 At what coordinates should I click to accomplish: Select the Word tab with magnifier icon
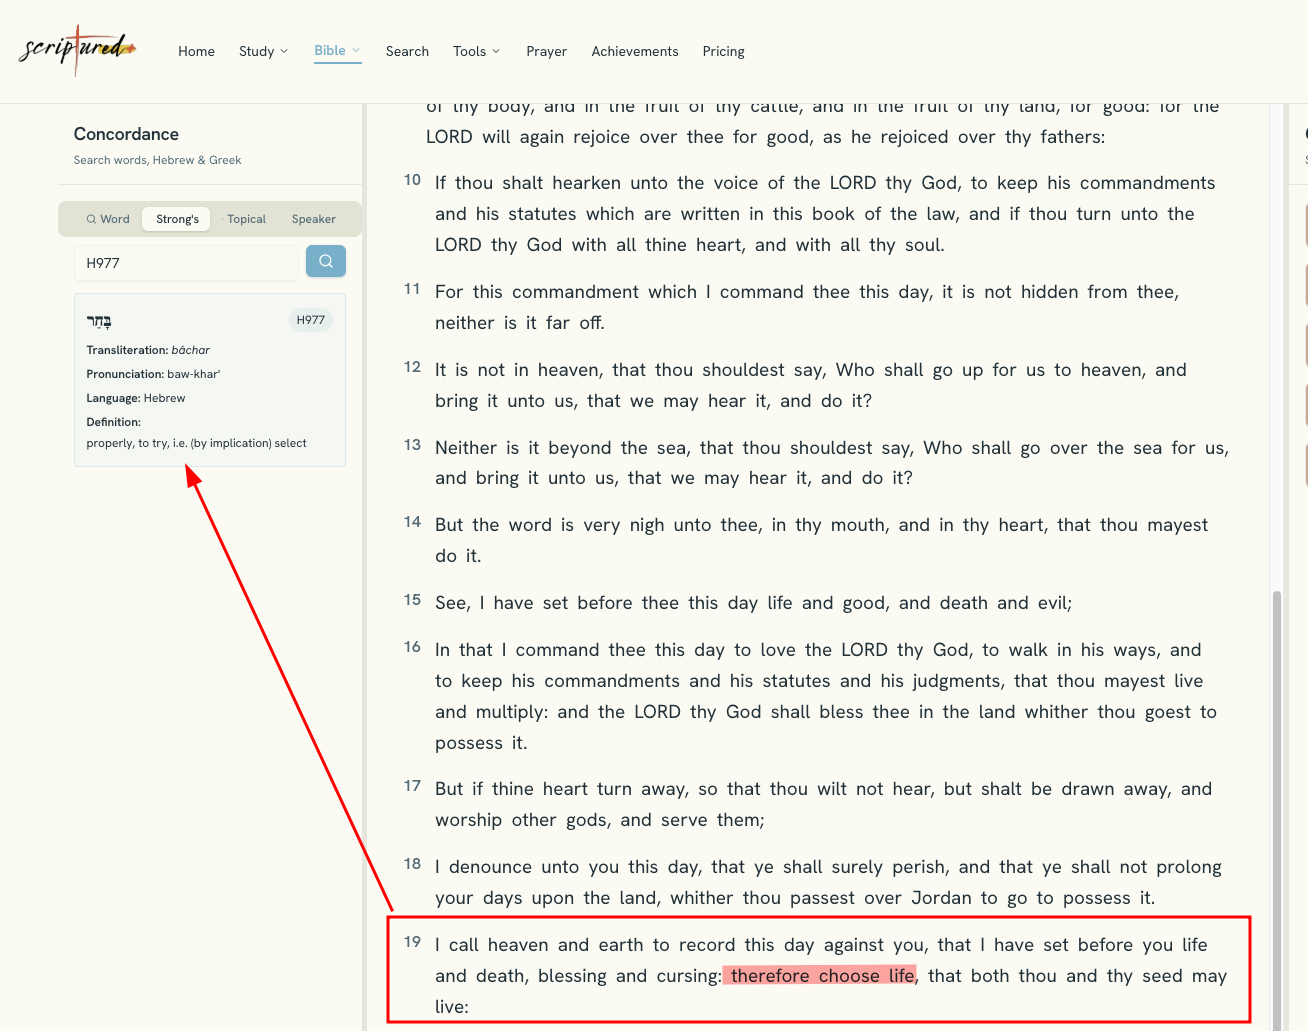tap(108, 219)
